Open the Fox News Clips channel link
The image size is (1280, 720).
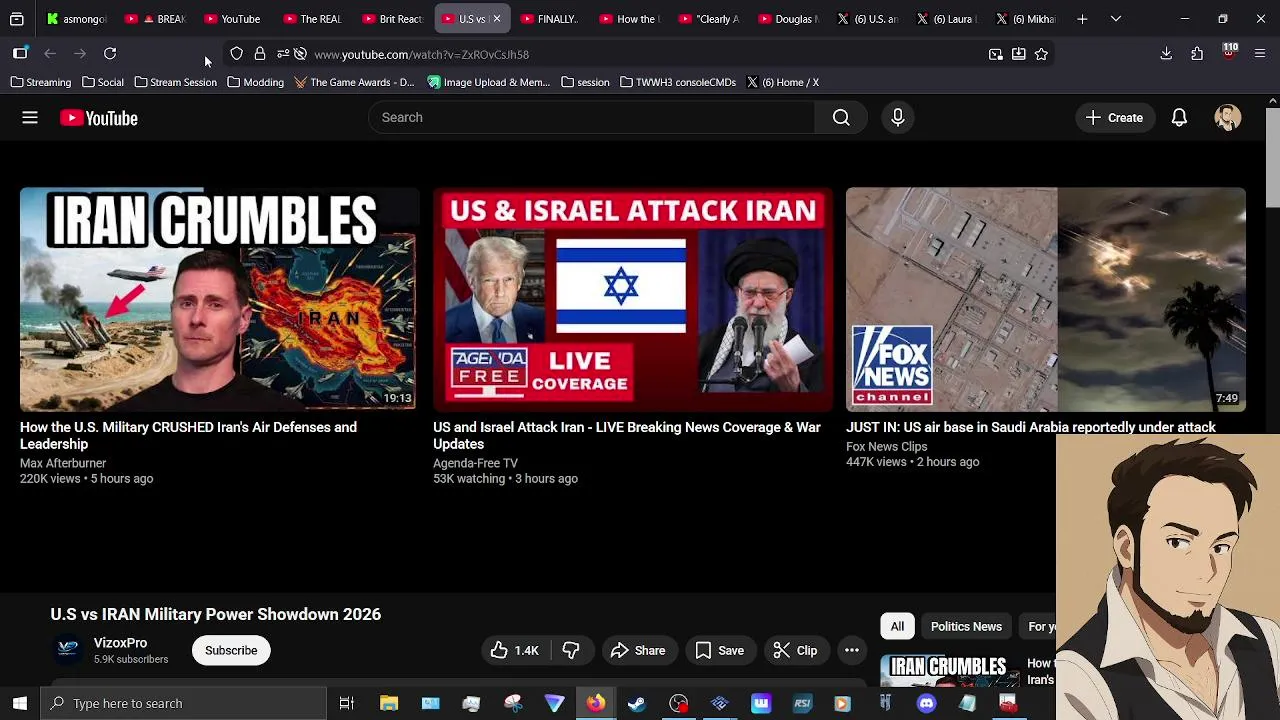(886, 447)
